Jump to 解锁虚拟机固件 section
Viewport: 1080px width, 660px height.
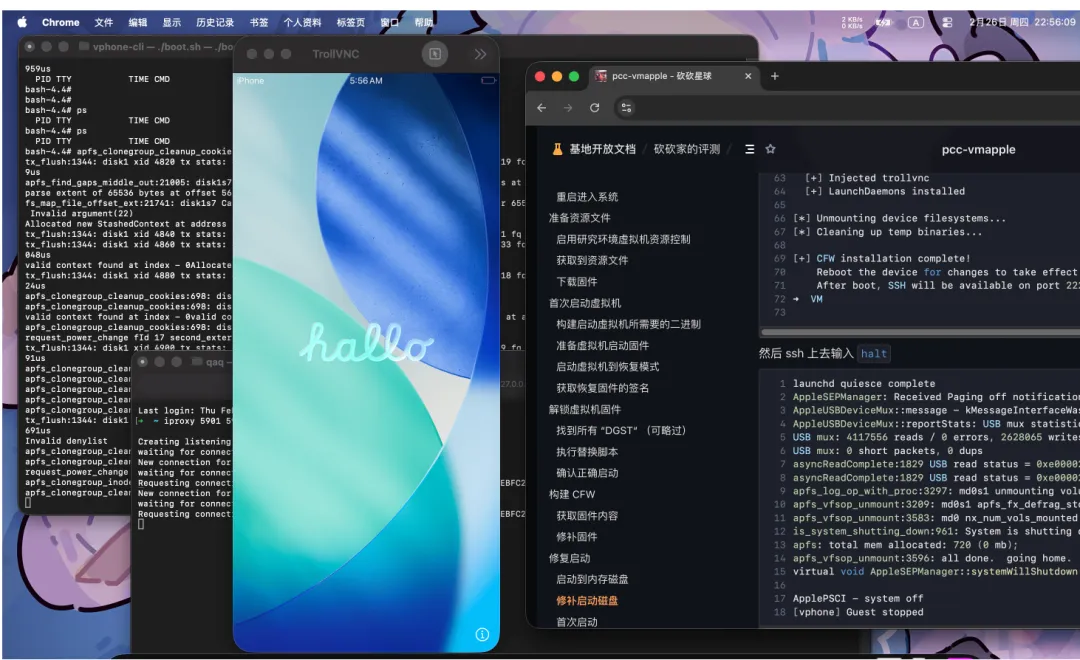point(585,409)
